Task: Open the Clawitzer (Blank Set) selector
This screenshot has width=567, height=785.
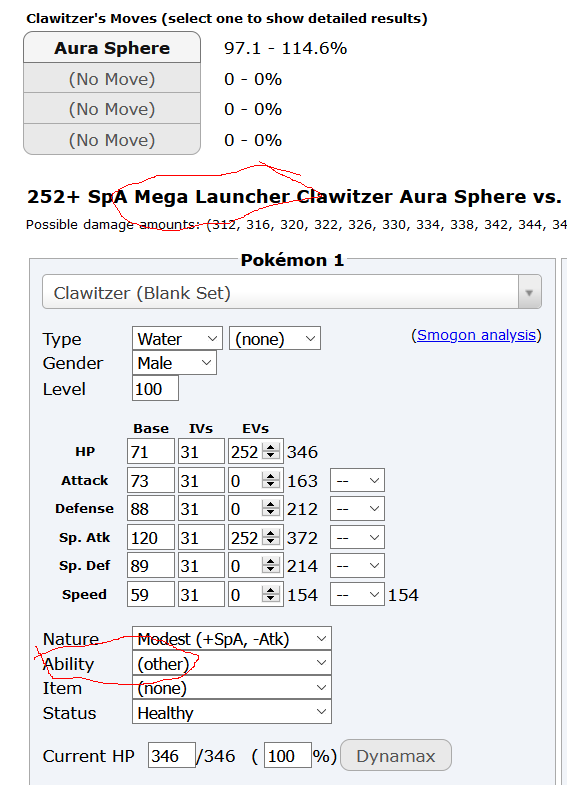Action: tap(292, 292)
